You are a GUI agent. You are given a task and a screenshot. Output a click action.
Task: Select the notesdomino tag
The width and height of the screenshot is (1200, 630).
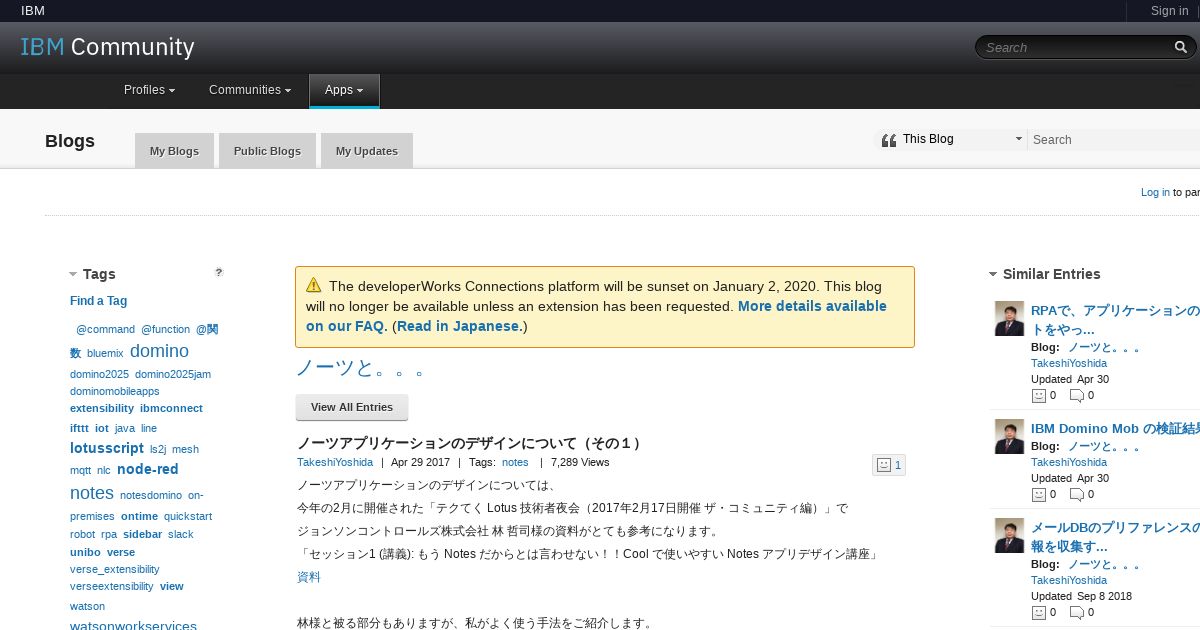[151, 495]
